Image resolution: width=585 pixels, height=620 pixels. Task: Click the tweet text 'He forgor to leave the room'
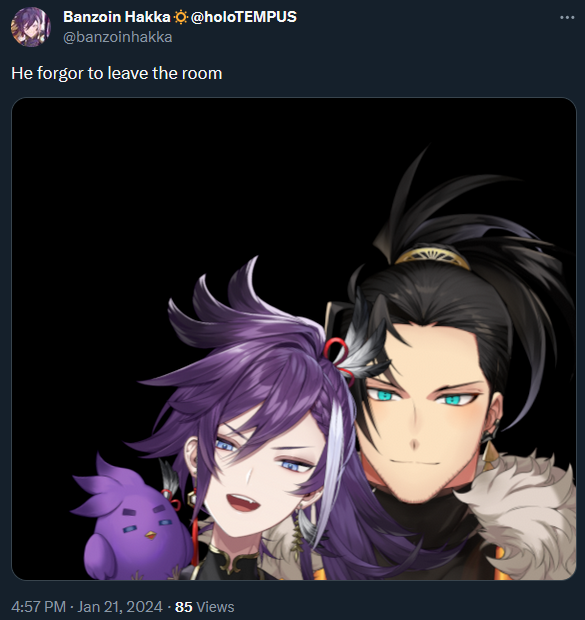point(117,74)
